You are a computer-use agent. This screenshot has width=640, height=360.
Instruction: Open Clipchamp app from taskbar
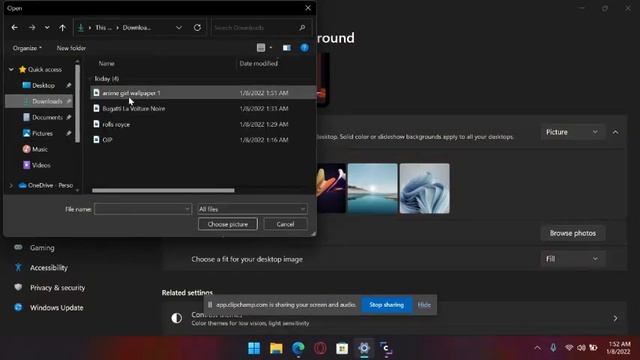(386, 348)
